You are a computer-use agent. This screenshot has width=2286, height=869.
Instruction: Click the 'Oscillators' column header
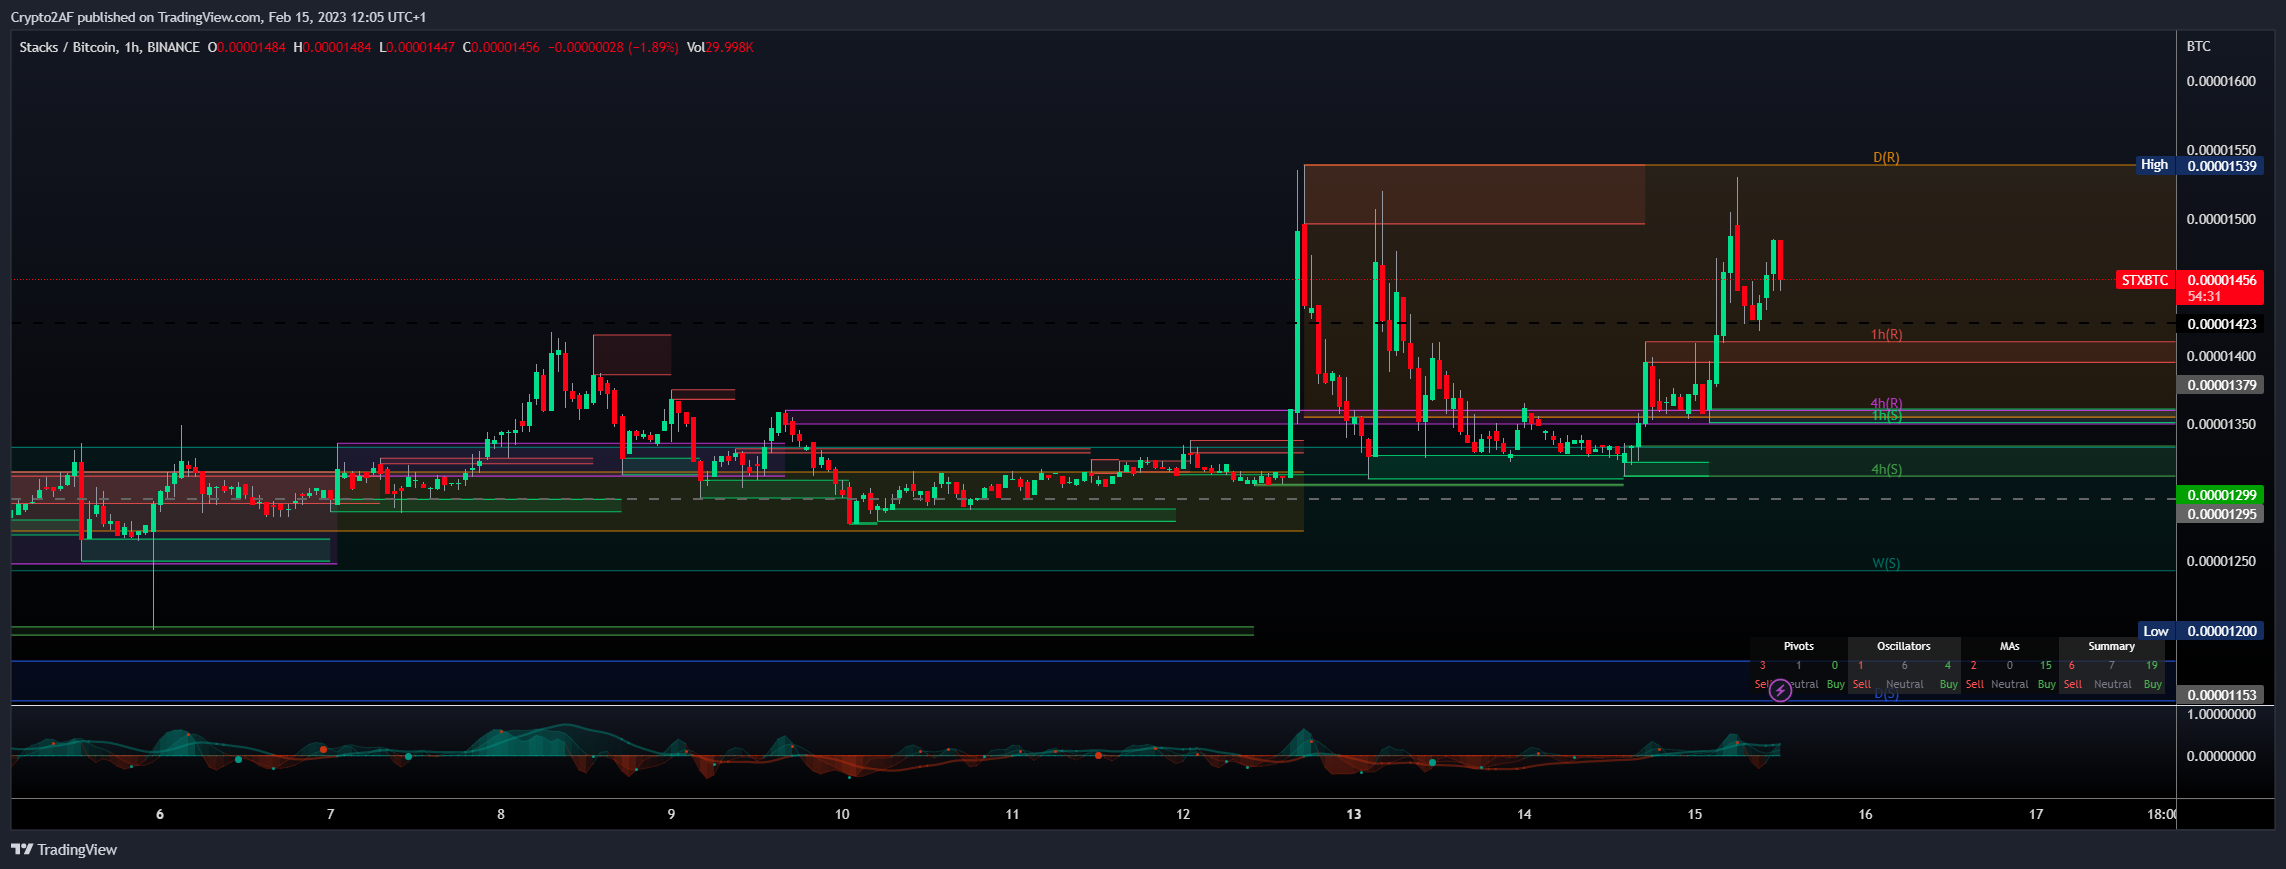click(1904, 646)
